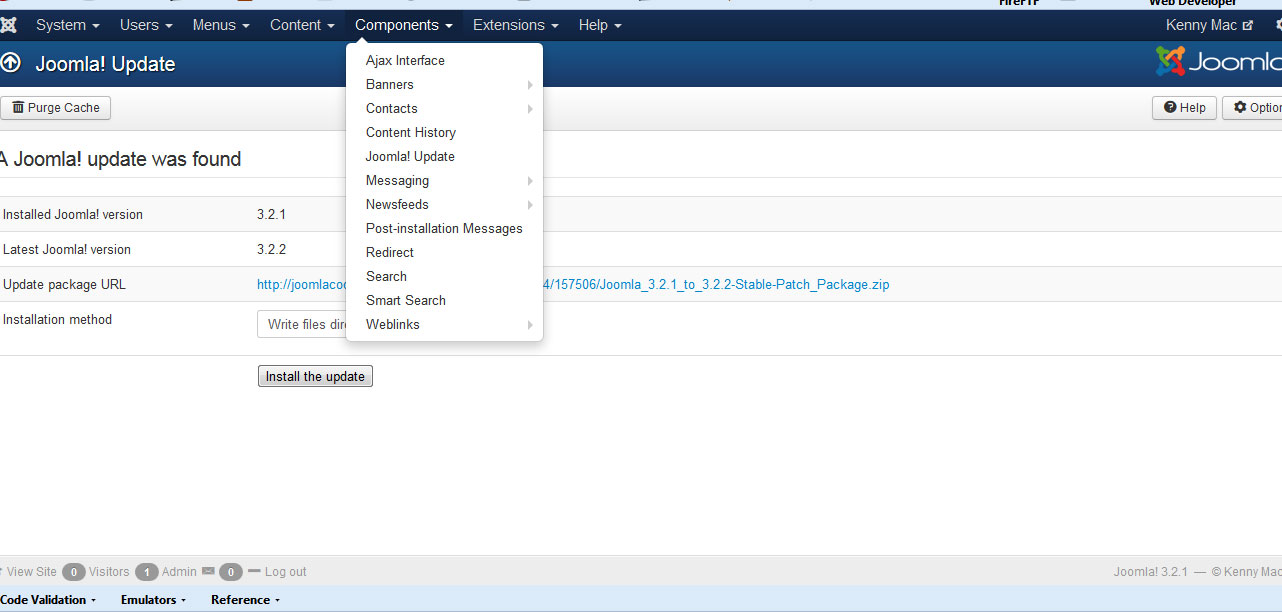Click the envelope messages icon in the footer

tap(208, 572)
